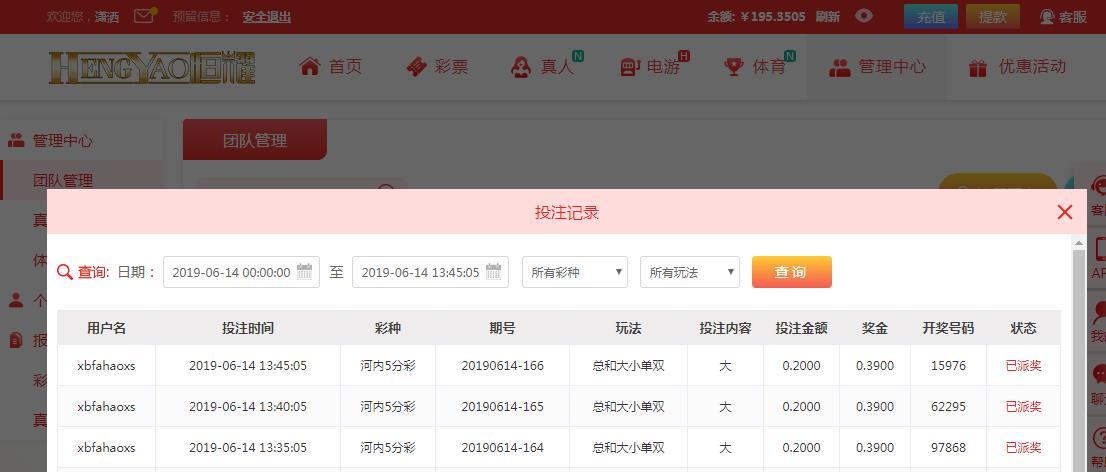1106x472 pixels.
Task: Open the mail envelope icon in header
Action: pos(144,16)
